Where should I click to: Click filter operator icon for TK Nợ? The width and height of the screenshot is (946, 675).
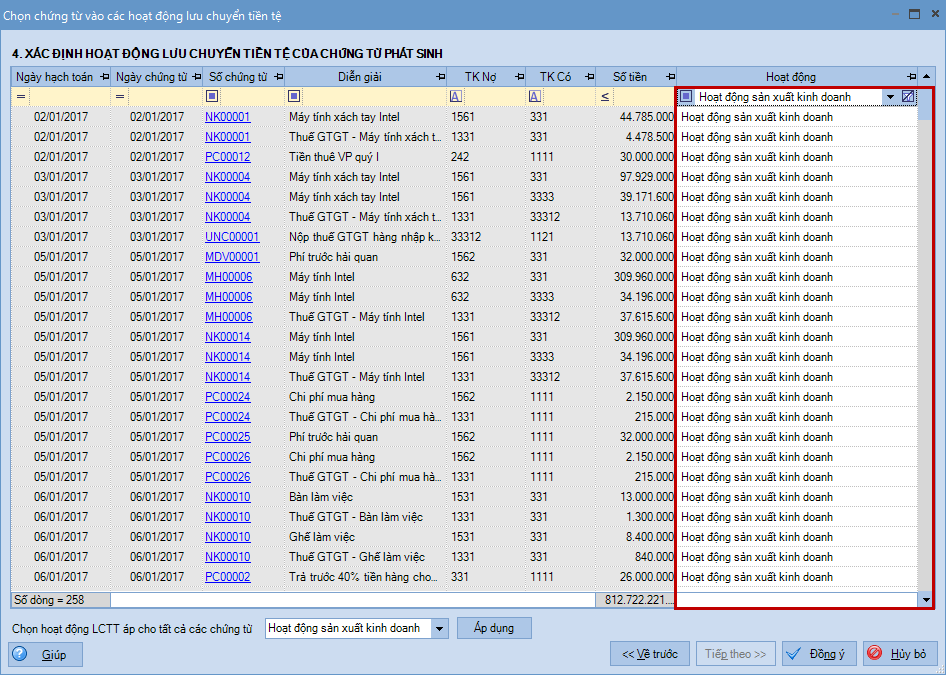coord(456,97)
